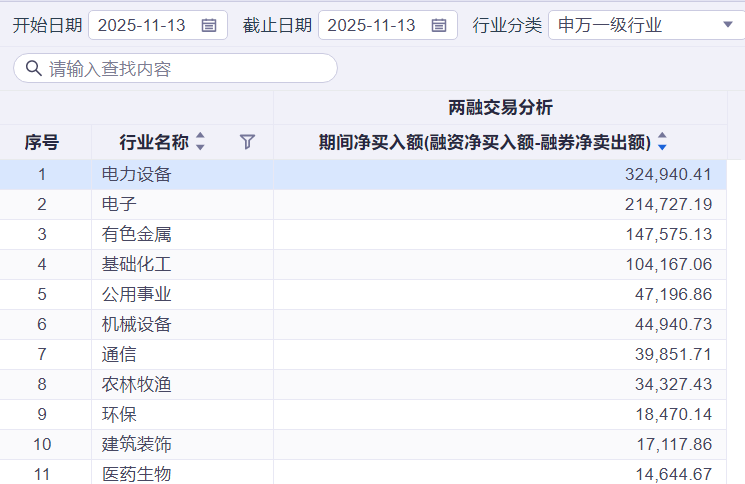The image size is (745, 484).
Task: Click the value 39,851.71
Action: pos(673,354)
